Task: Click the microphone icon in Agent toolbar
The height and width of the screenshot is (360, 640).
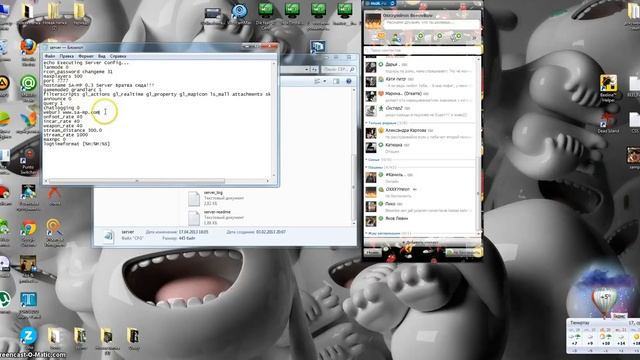Action: click(x=456, y=37)
